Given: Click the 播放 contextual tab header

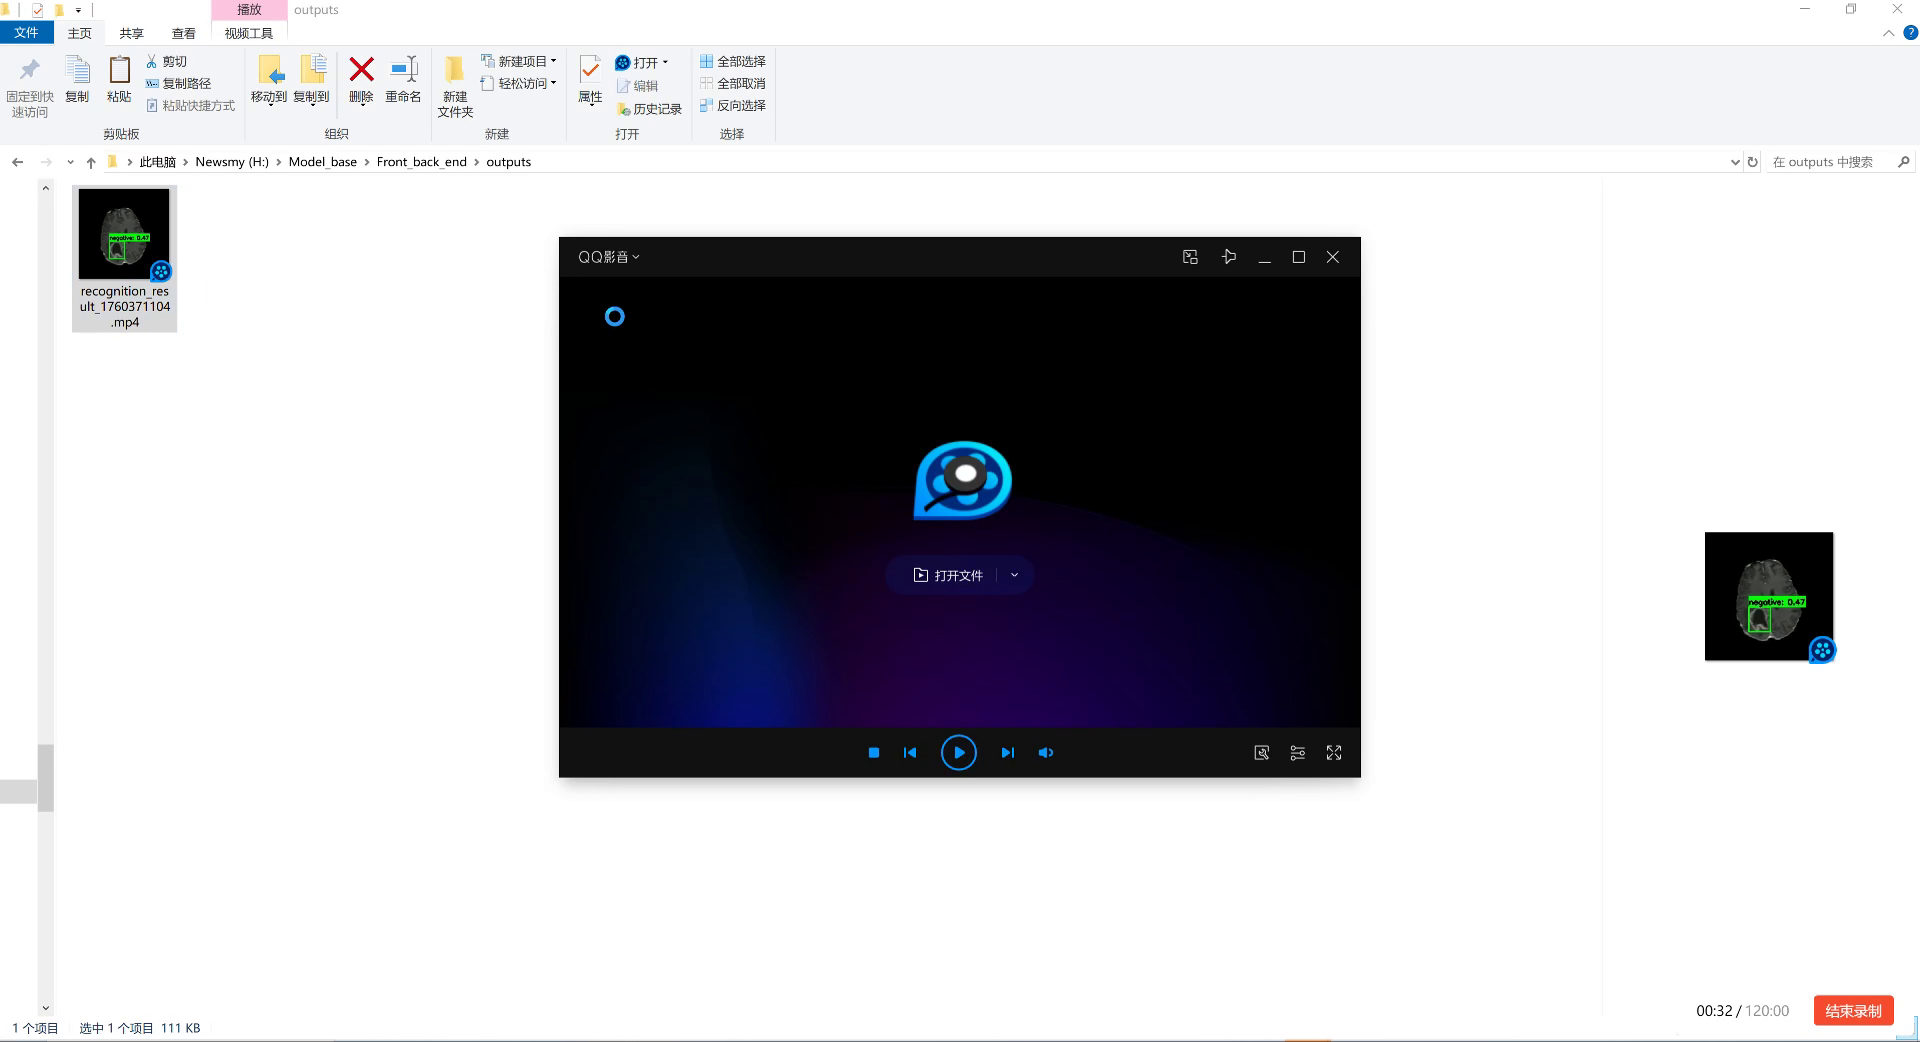Looking at the screenshot, I should (x=249, y=10).
